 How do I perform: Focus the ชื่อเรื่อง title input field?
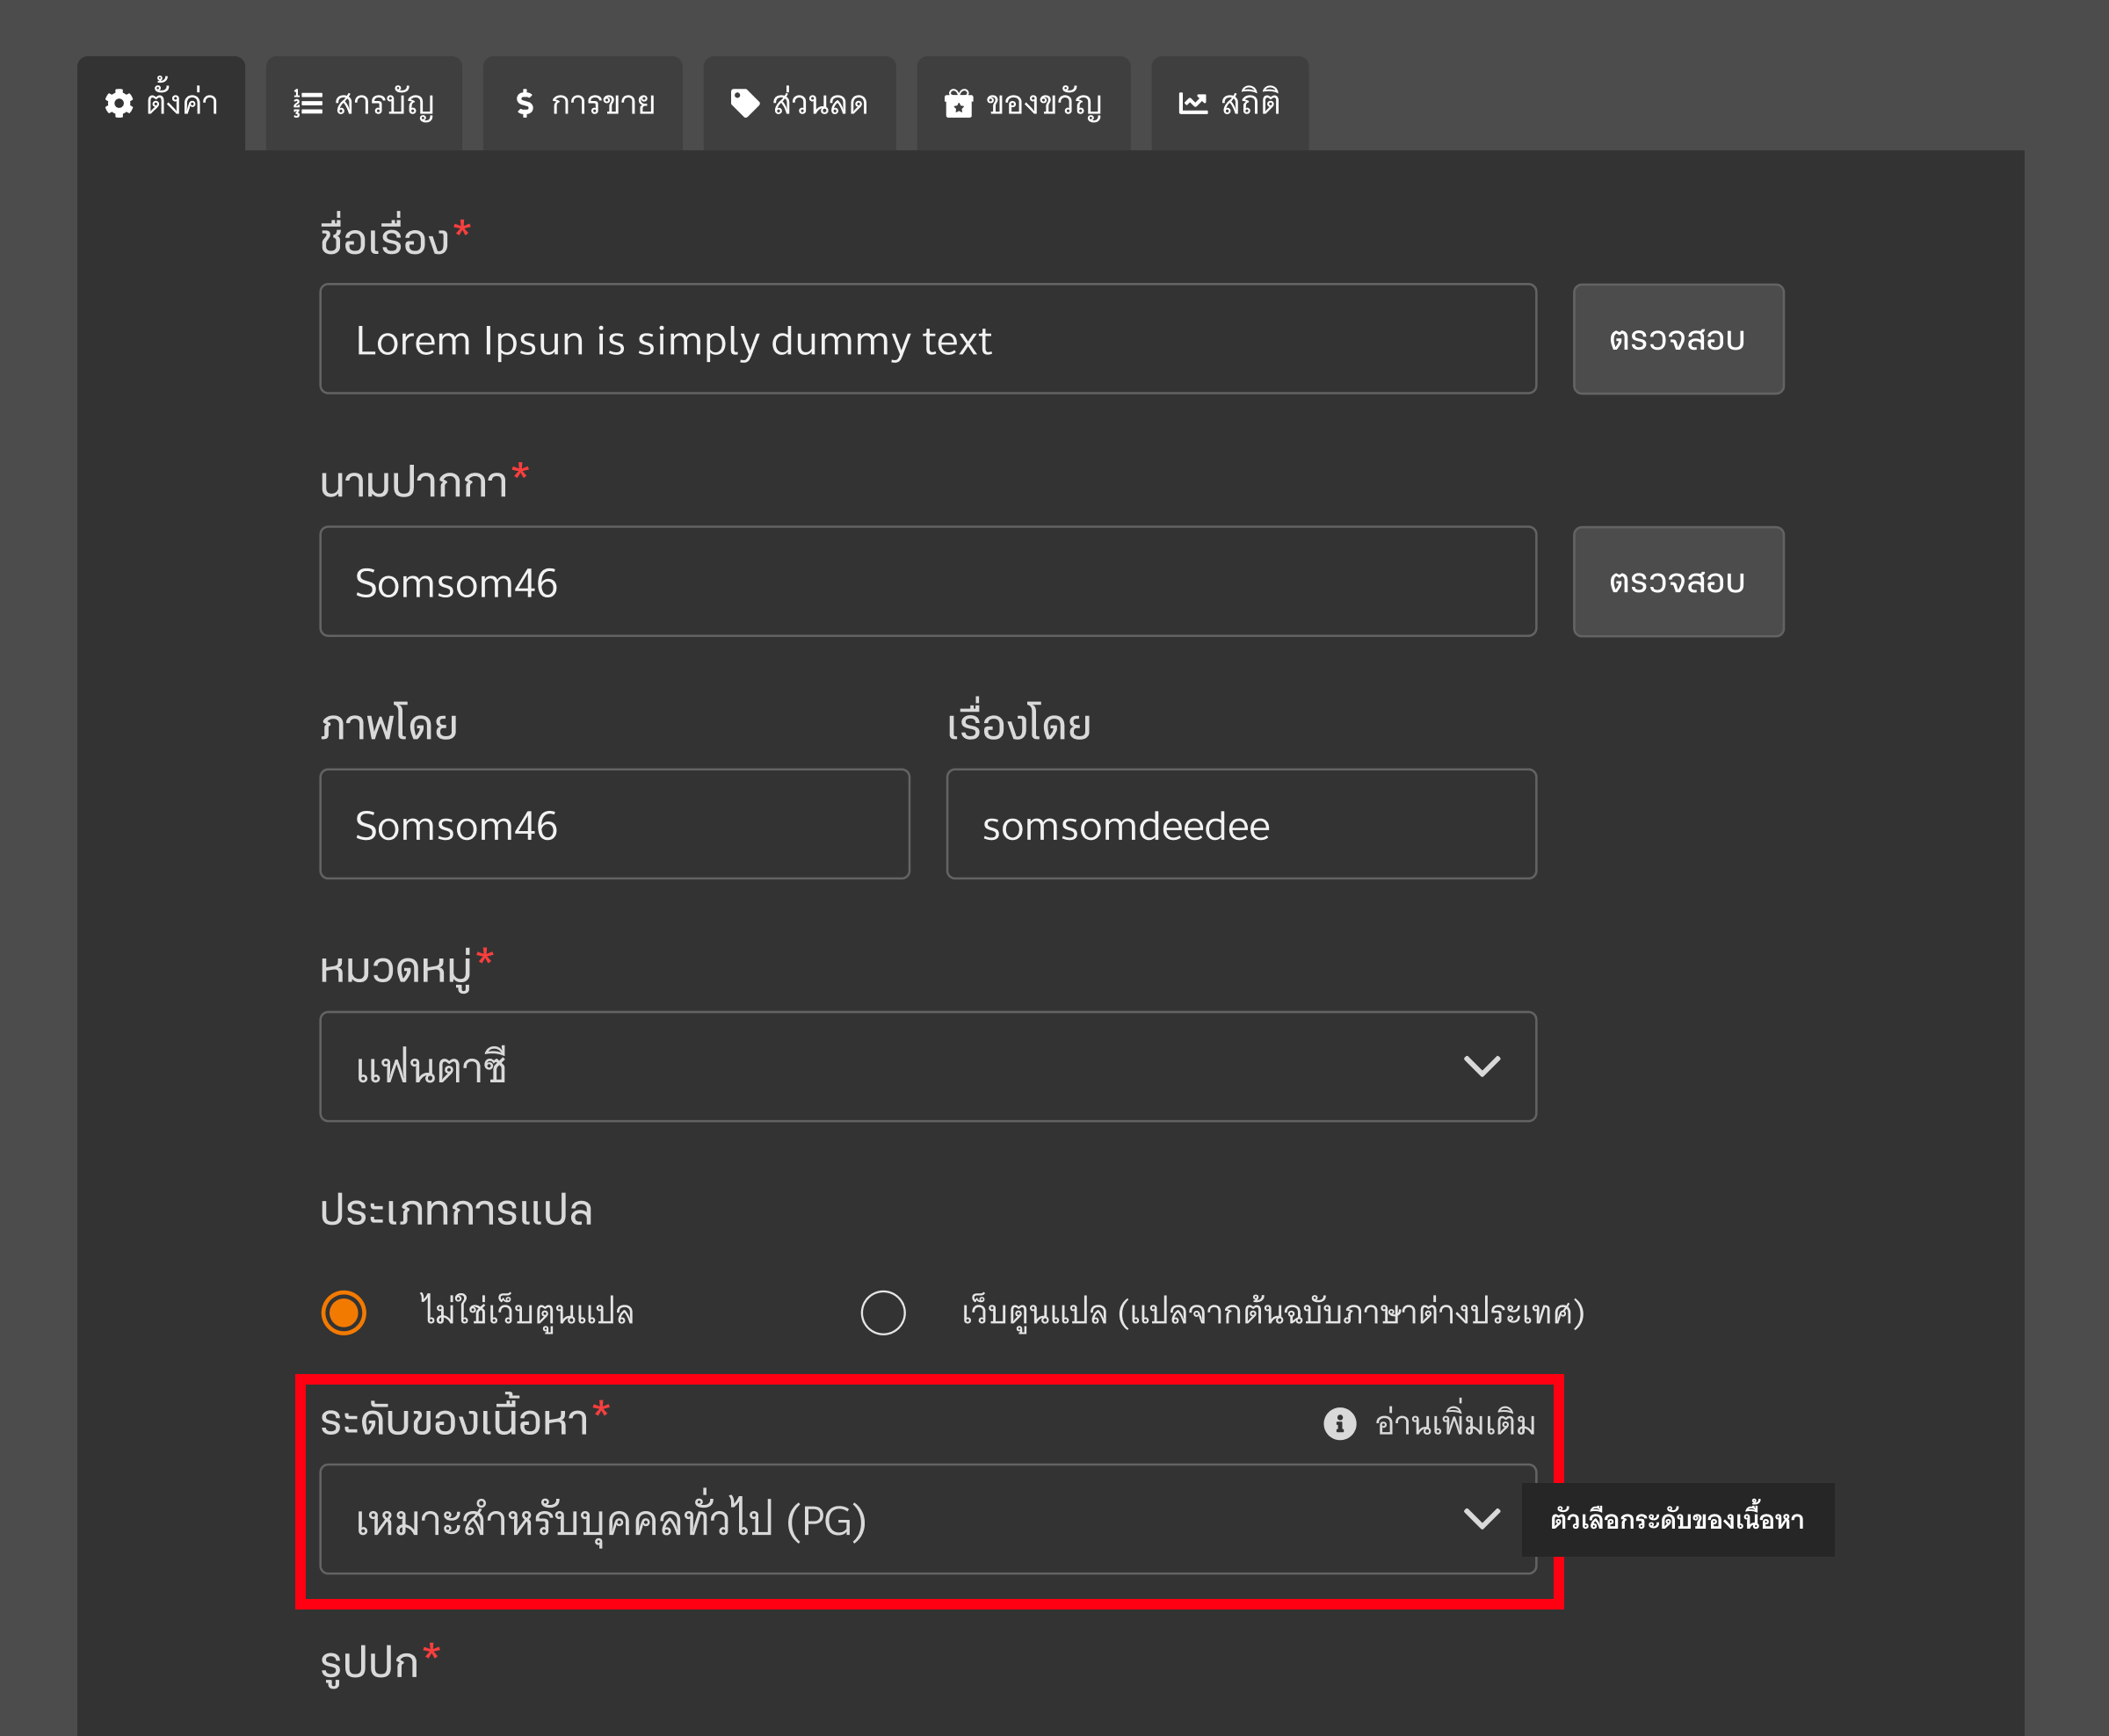[x=928, y=339]
